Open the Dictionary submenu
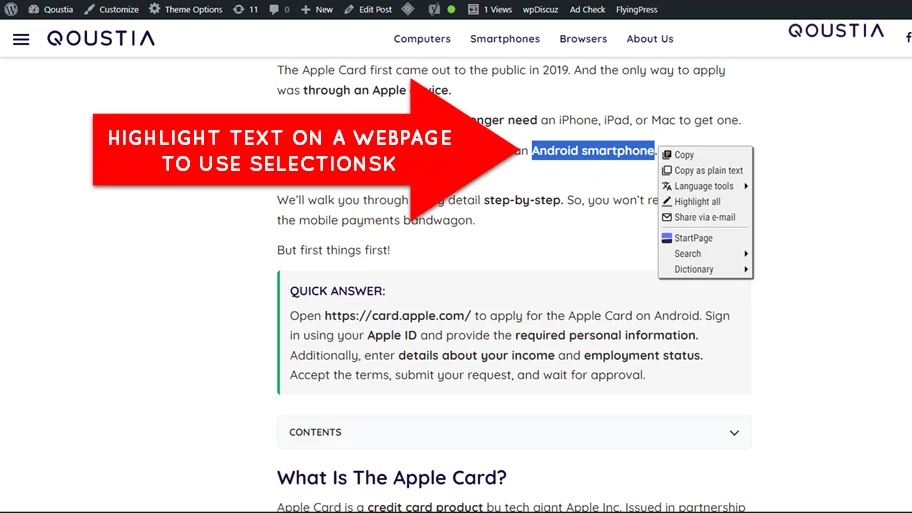912x513 pixels. [706, 269]
